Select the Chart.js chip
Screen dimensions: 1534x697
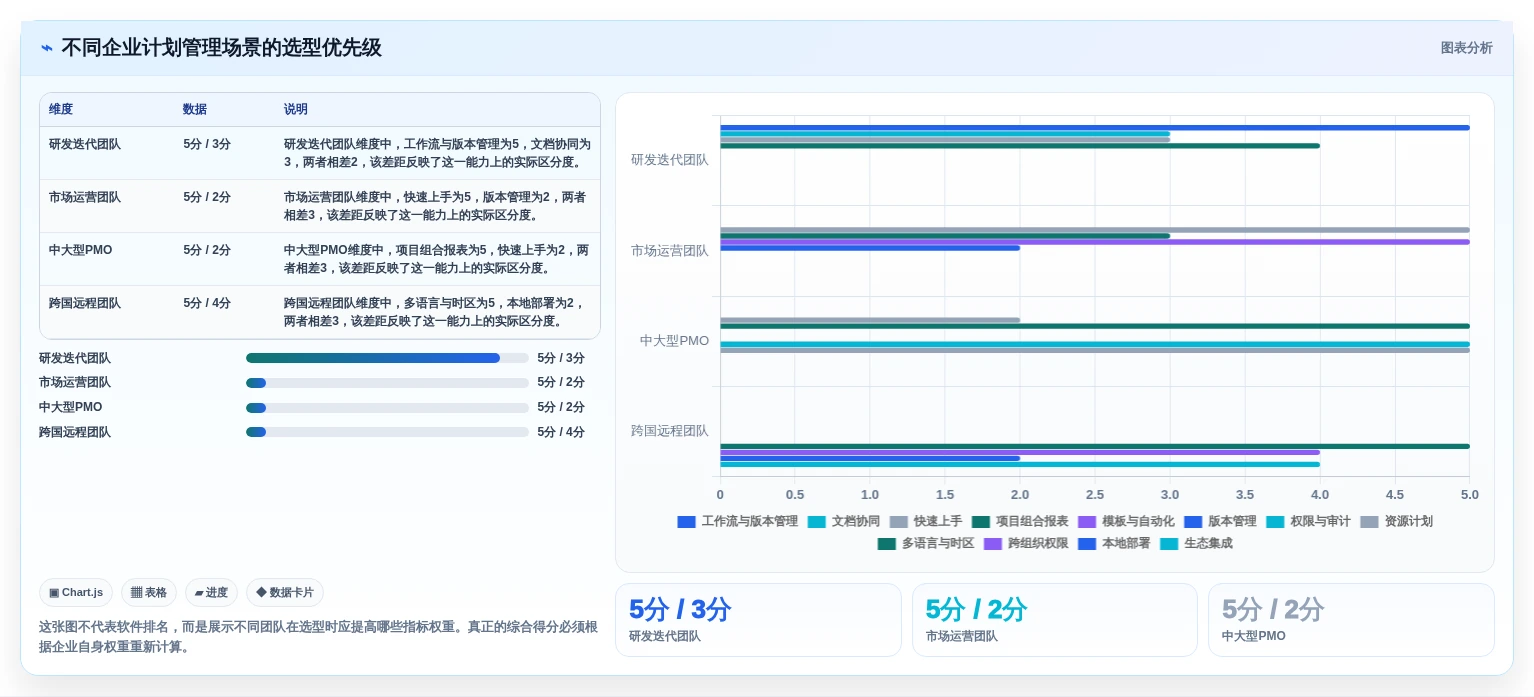click(x=76, y=592)
